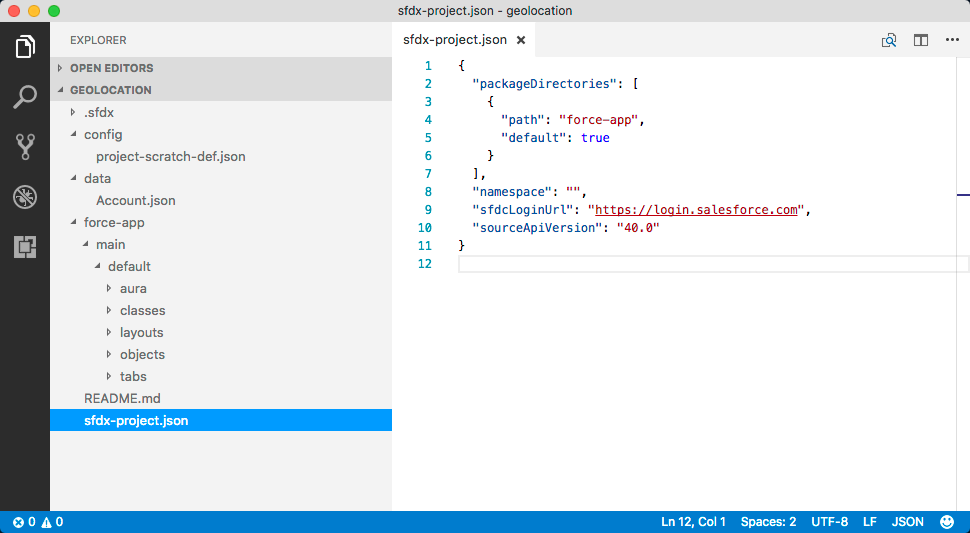The height and width of the screenshot is (533, 970).
Task: Open the Explorer view in activity bar
Action: 25,47
